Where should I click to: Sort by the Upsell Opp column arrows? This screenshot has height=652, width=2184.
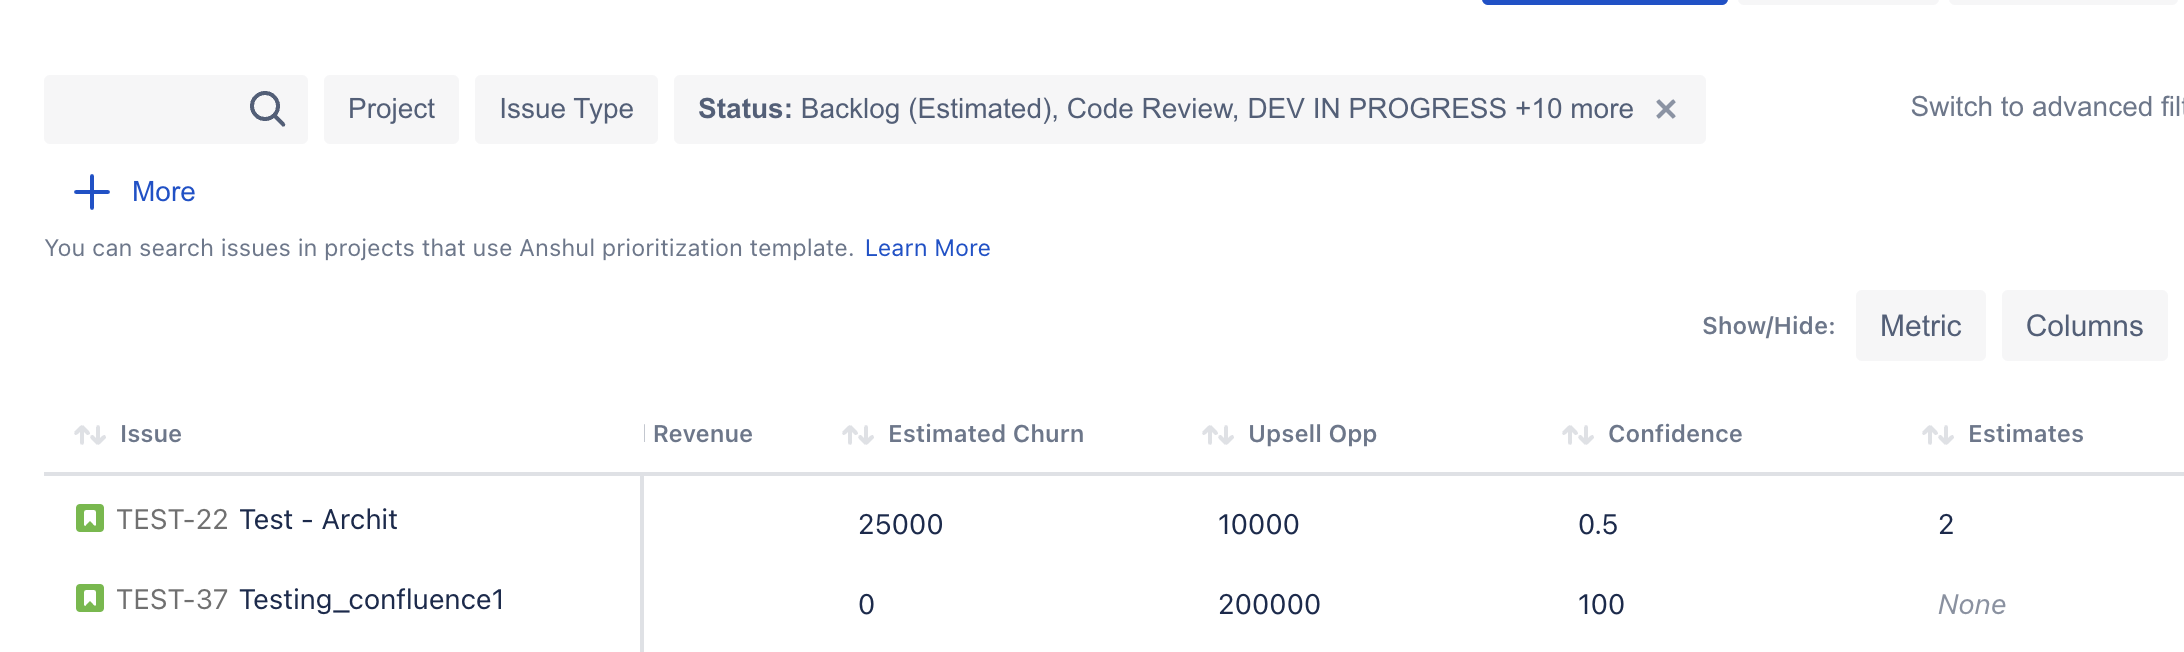1216,434
